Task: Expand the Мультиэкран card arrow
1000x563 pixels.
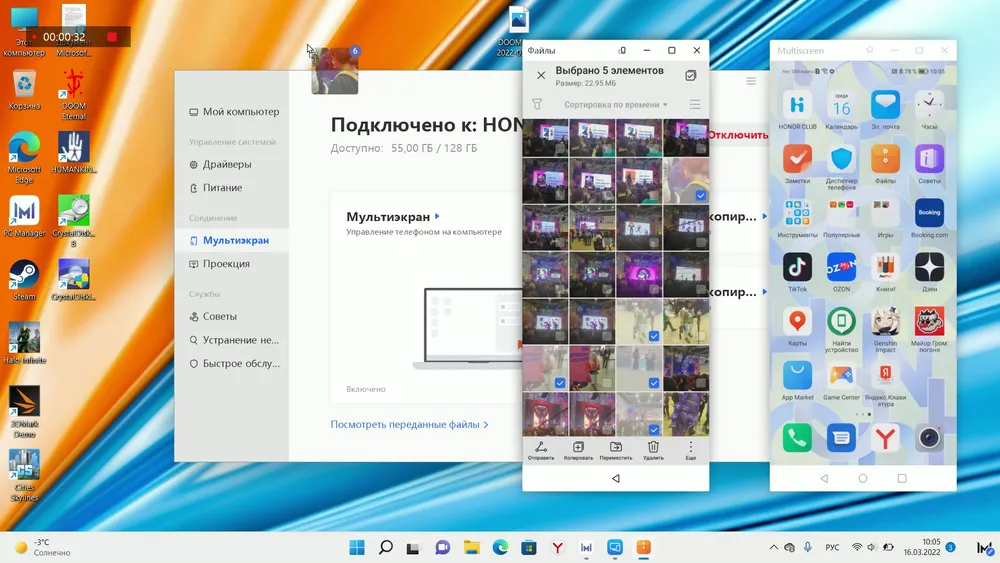Action: pyautogui.click(x=437, y=216)
